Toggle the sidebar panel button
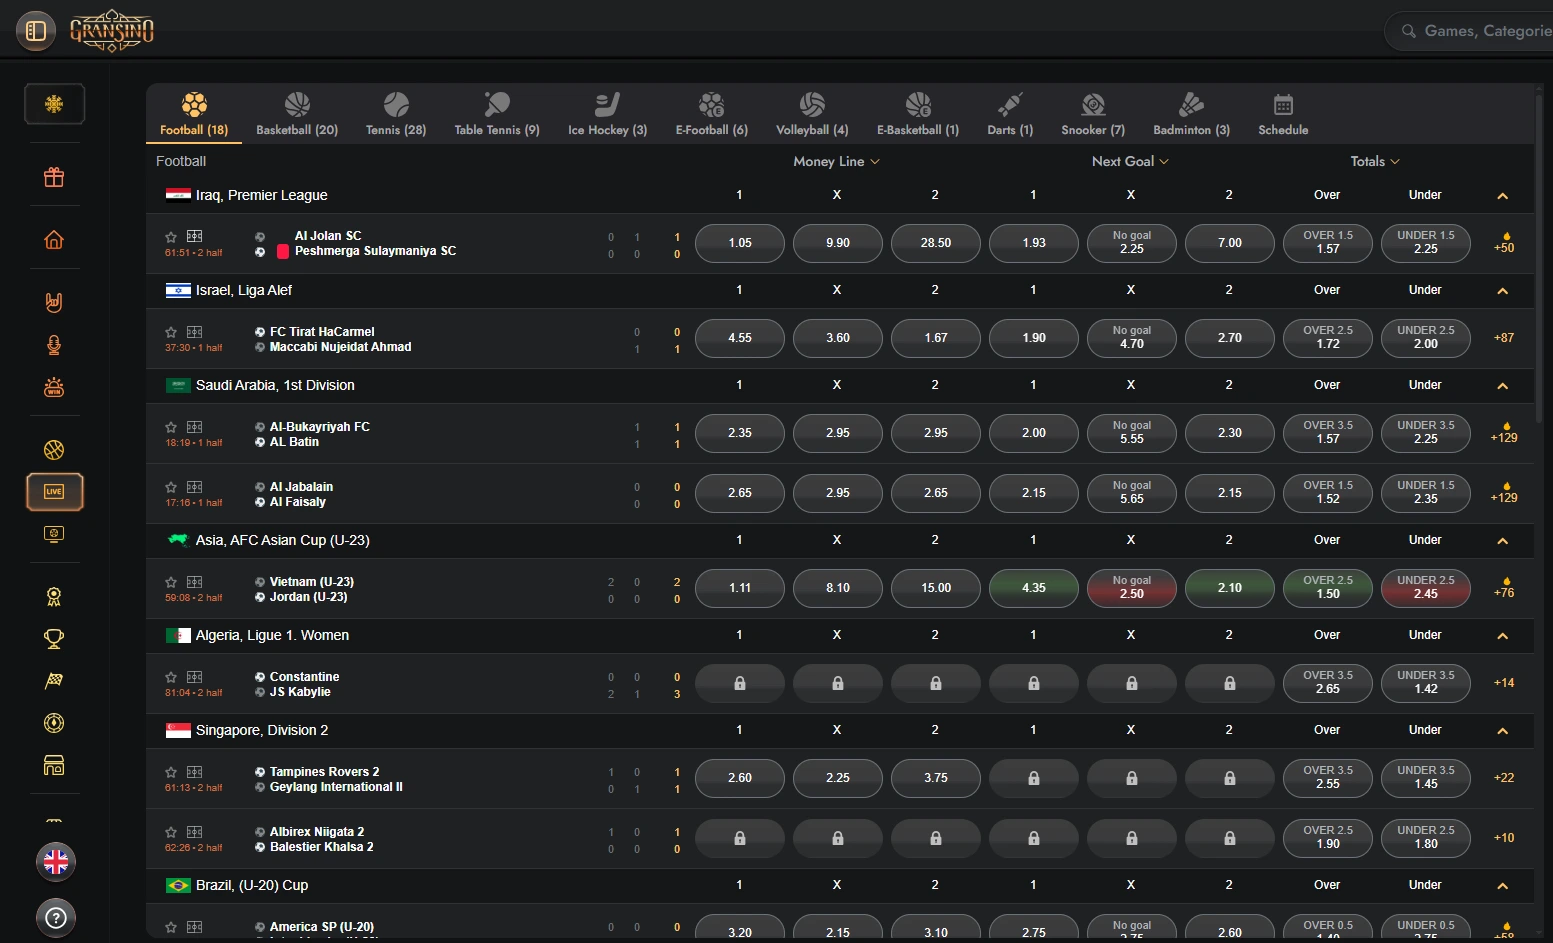The image size is (1553, 943). 36,31
